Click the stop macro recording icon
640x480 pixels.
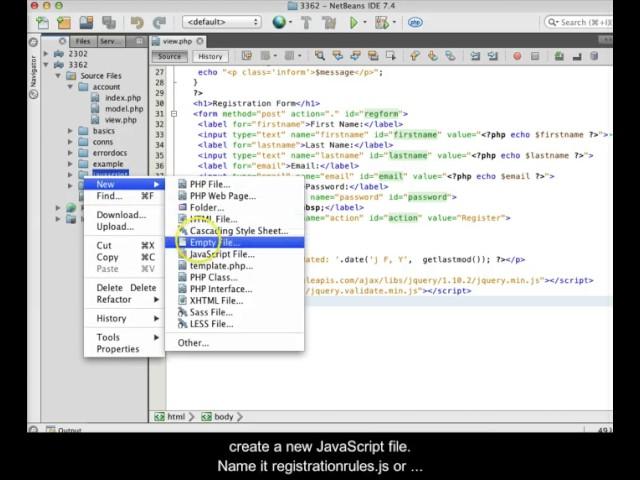[535, 56]
